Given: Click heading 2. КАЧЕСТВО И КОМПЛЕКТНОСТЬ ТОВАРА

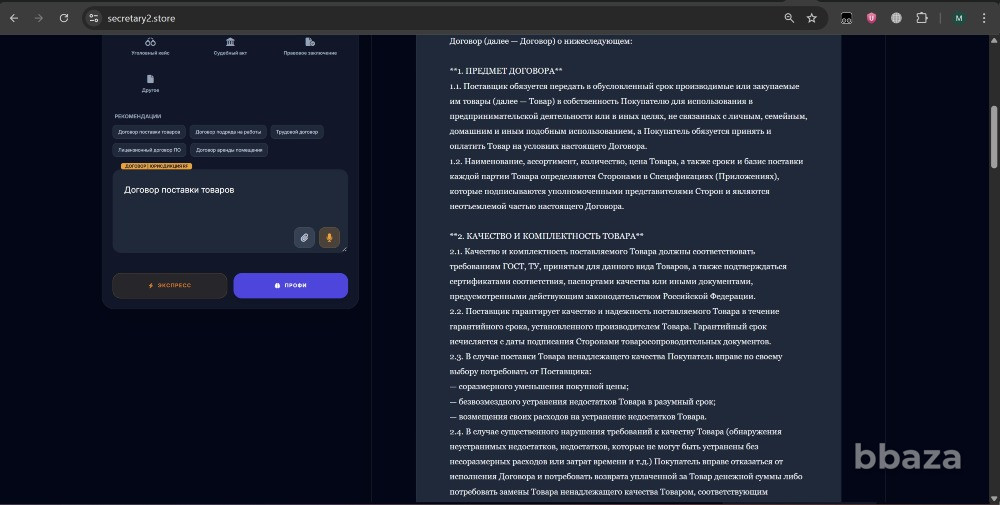Looking at the screenshot, I should 547,236.
